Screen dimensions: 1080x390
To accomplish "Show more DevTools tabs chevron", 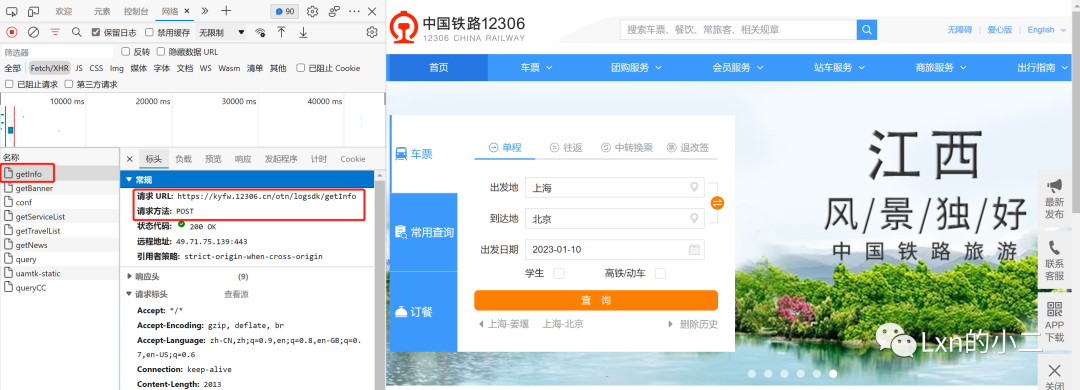I will (205, 11).
